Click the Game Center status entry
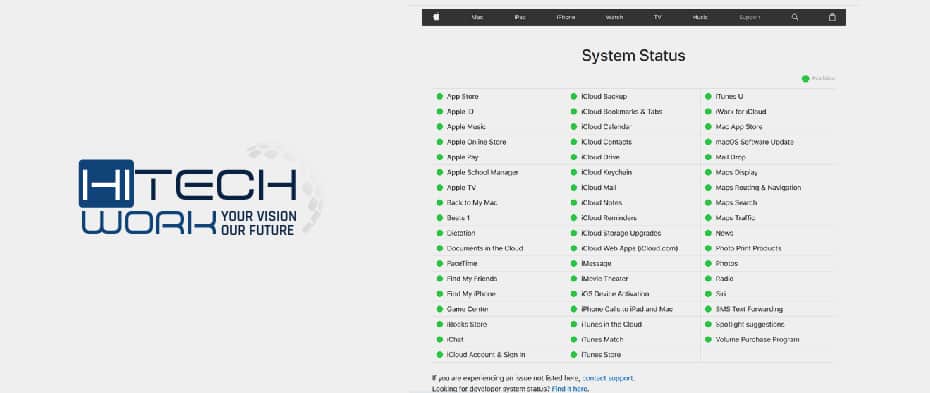The image size is (930, 393). [462, 309]
